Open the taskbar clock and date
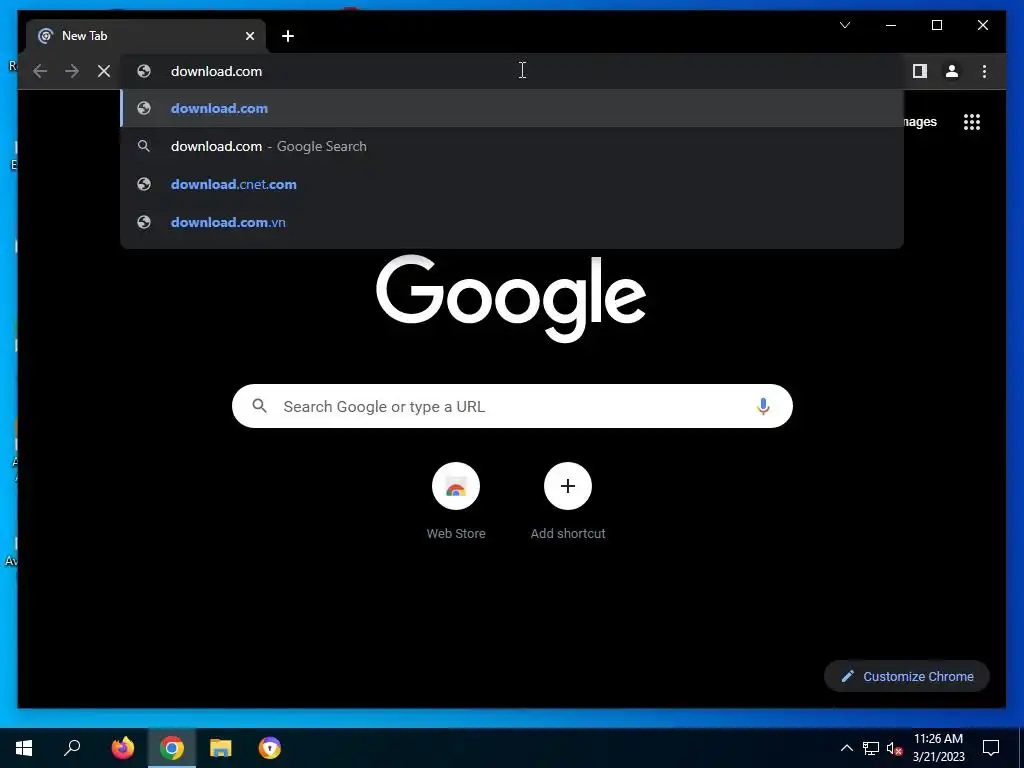Screen dimensions: 1024x768 point(938,748)
